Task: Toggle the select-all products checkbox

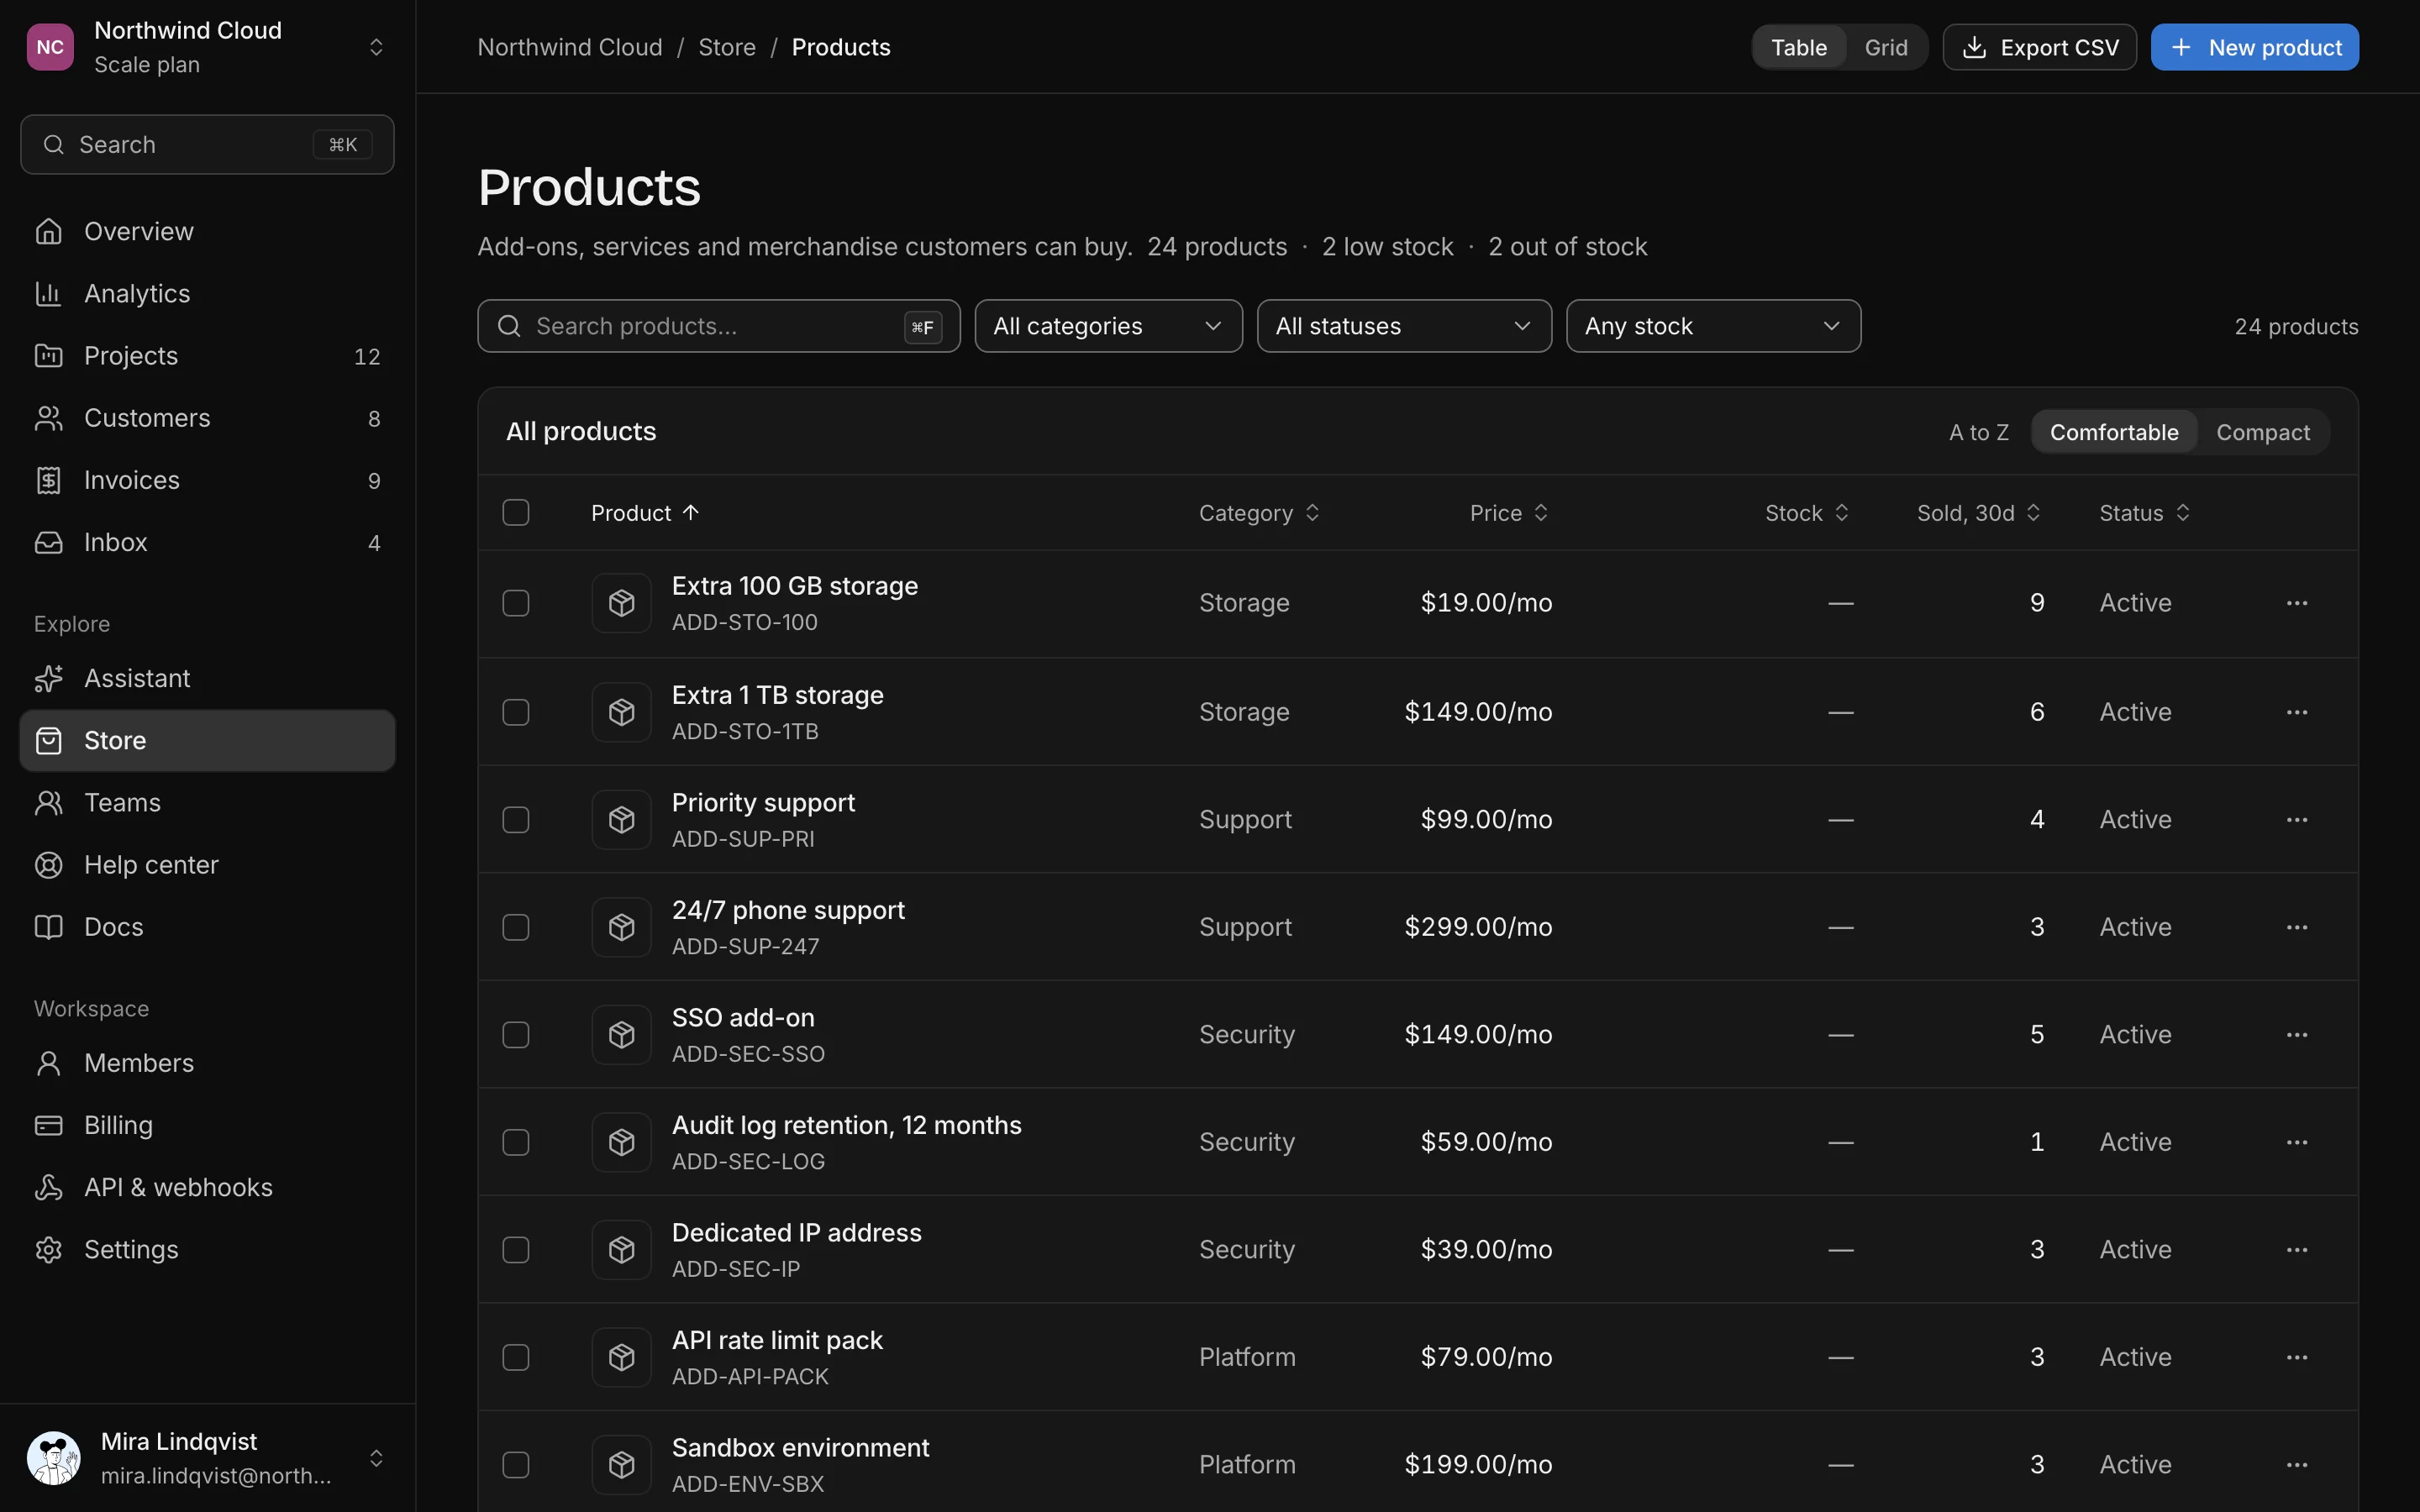Action: click(x=516, y=512)
